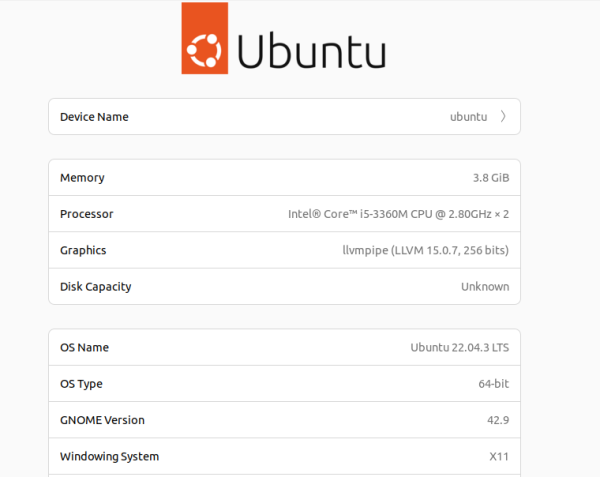Click the Memory label
600x477 pixels.
coord(82,178)
